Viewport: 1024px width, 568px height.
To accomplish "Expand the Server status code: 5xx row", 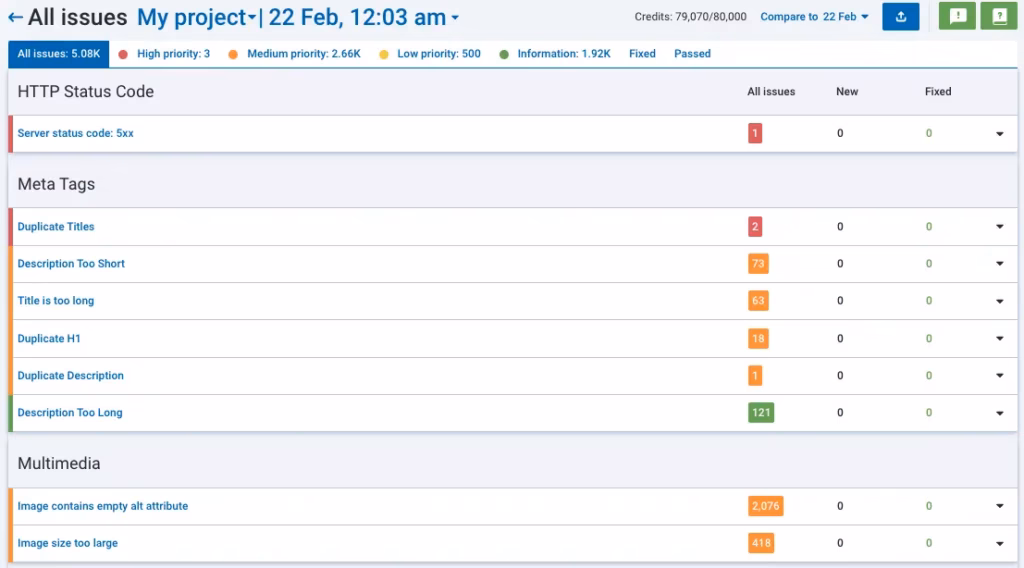I will pos(999,134).
